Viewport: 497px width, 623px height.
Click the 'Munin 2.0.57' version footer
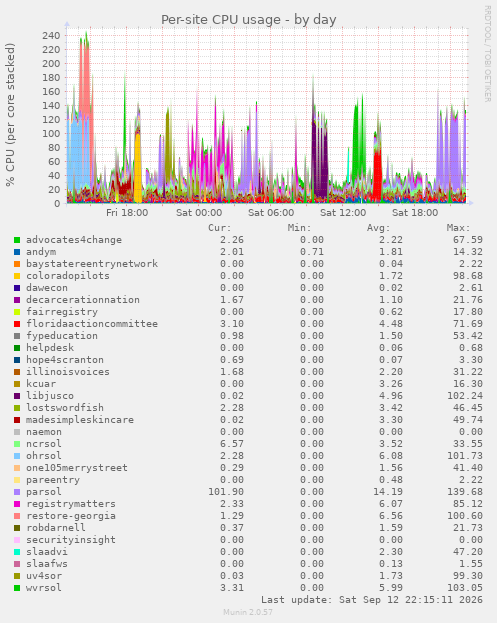coord(248,612)
